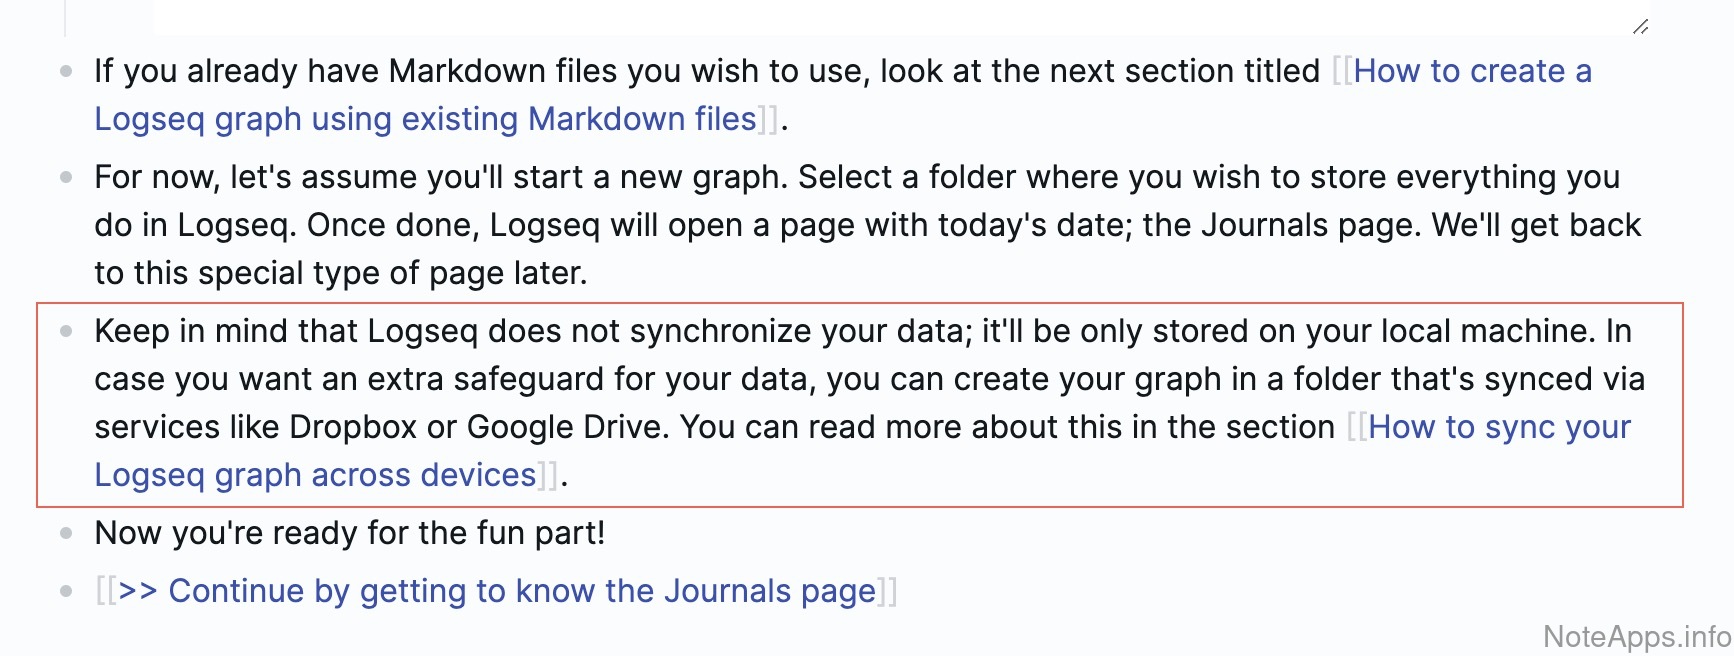The image size is (1734, 656).
Task: Open "How to create a Logseq graph" link
Action: point(1471,71)
